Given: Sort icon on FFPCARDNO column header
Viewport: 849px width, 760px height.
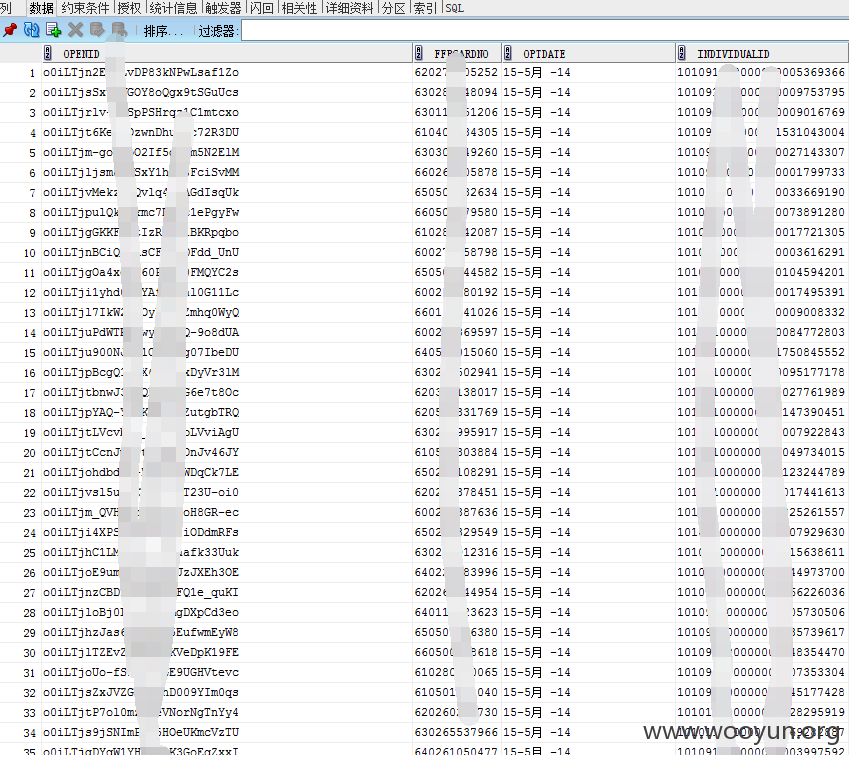Looking at the screenshot, I should (x=419, y=53).
